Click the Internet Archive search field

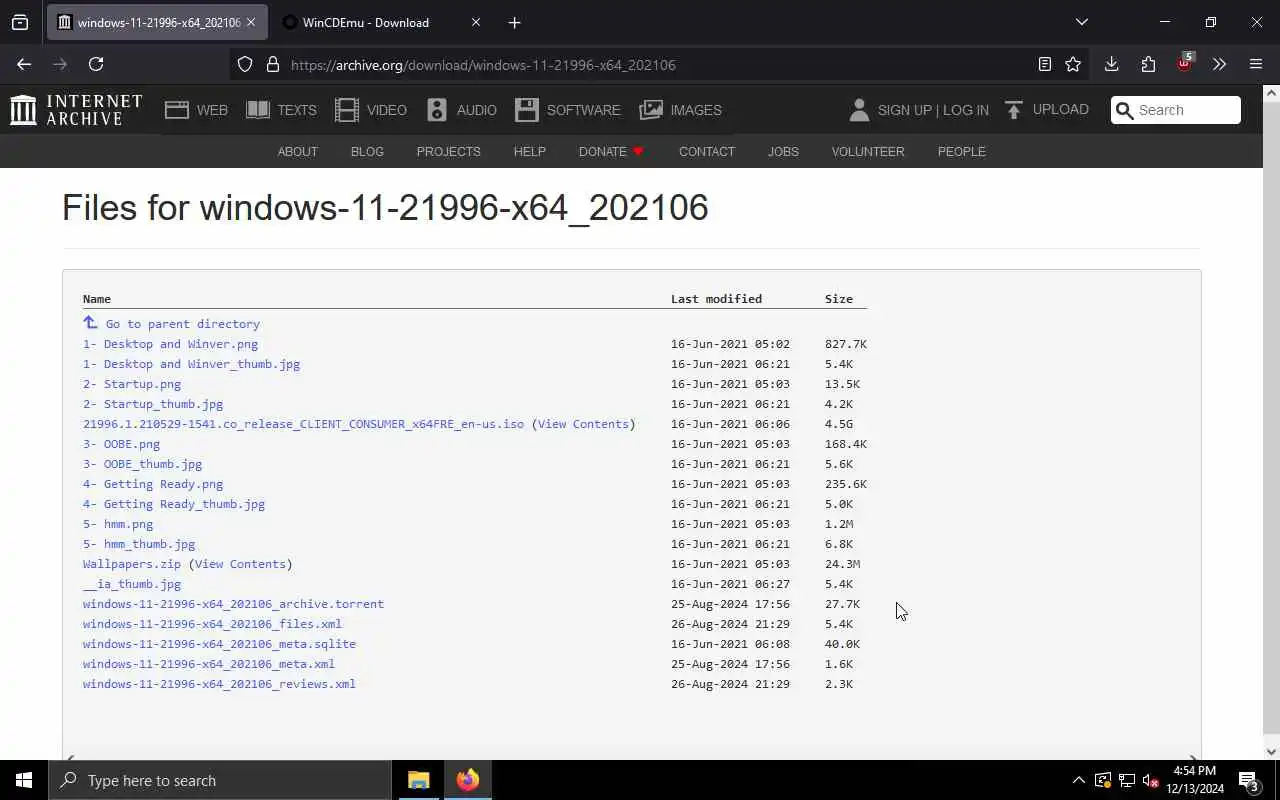pos(1176,110)
